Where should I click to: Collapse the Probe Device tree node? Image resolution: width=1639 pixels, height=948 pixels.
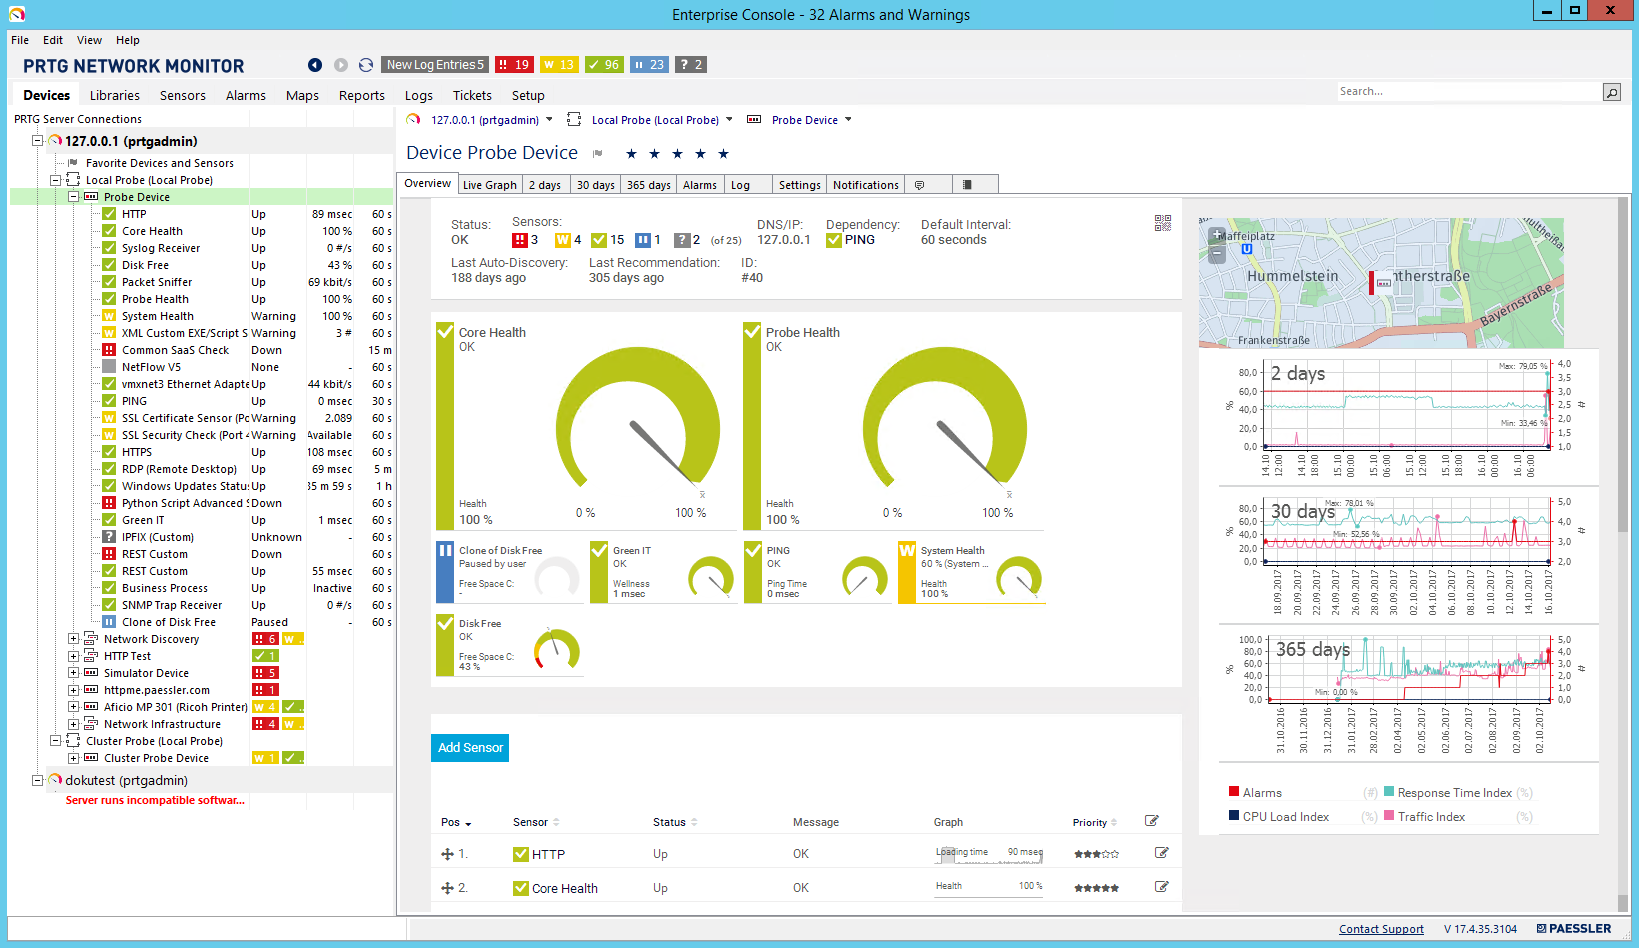point(73,197)
